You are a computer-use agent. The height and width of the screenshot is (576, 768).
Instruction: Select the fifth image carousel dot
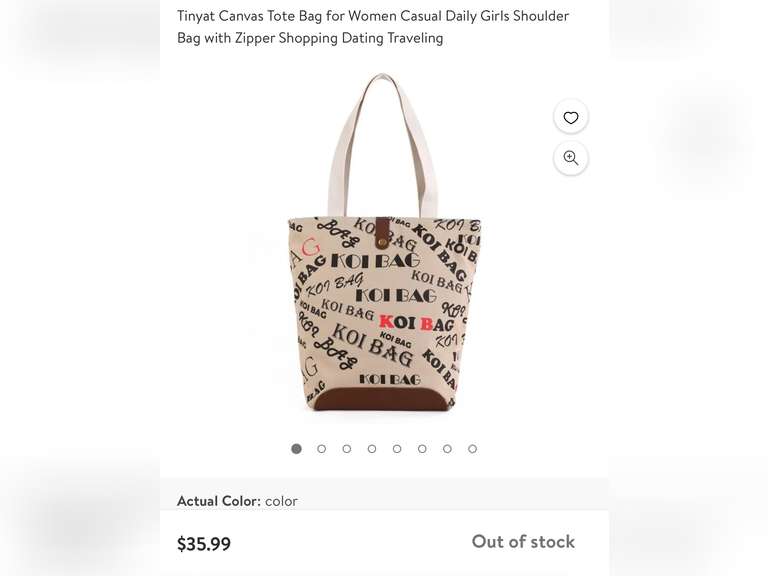pos(397,449)
